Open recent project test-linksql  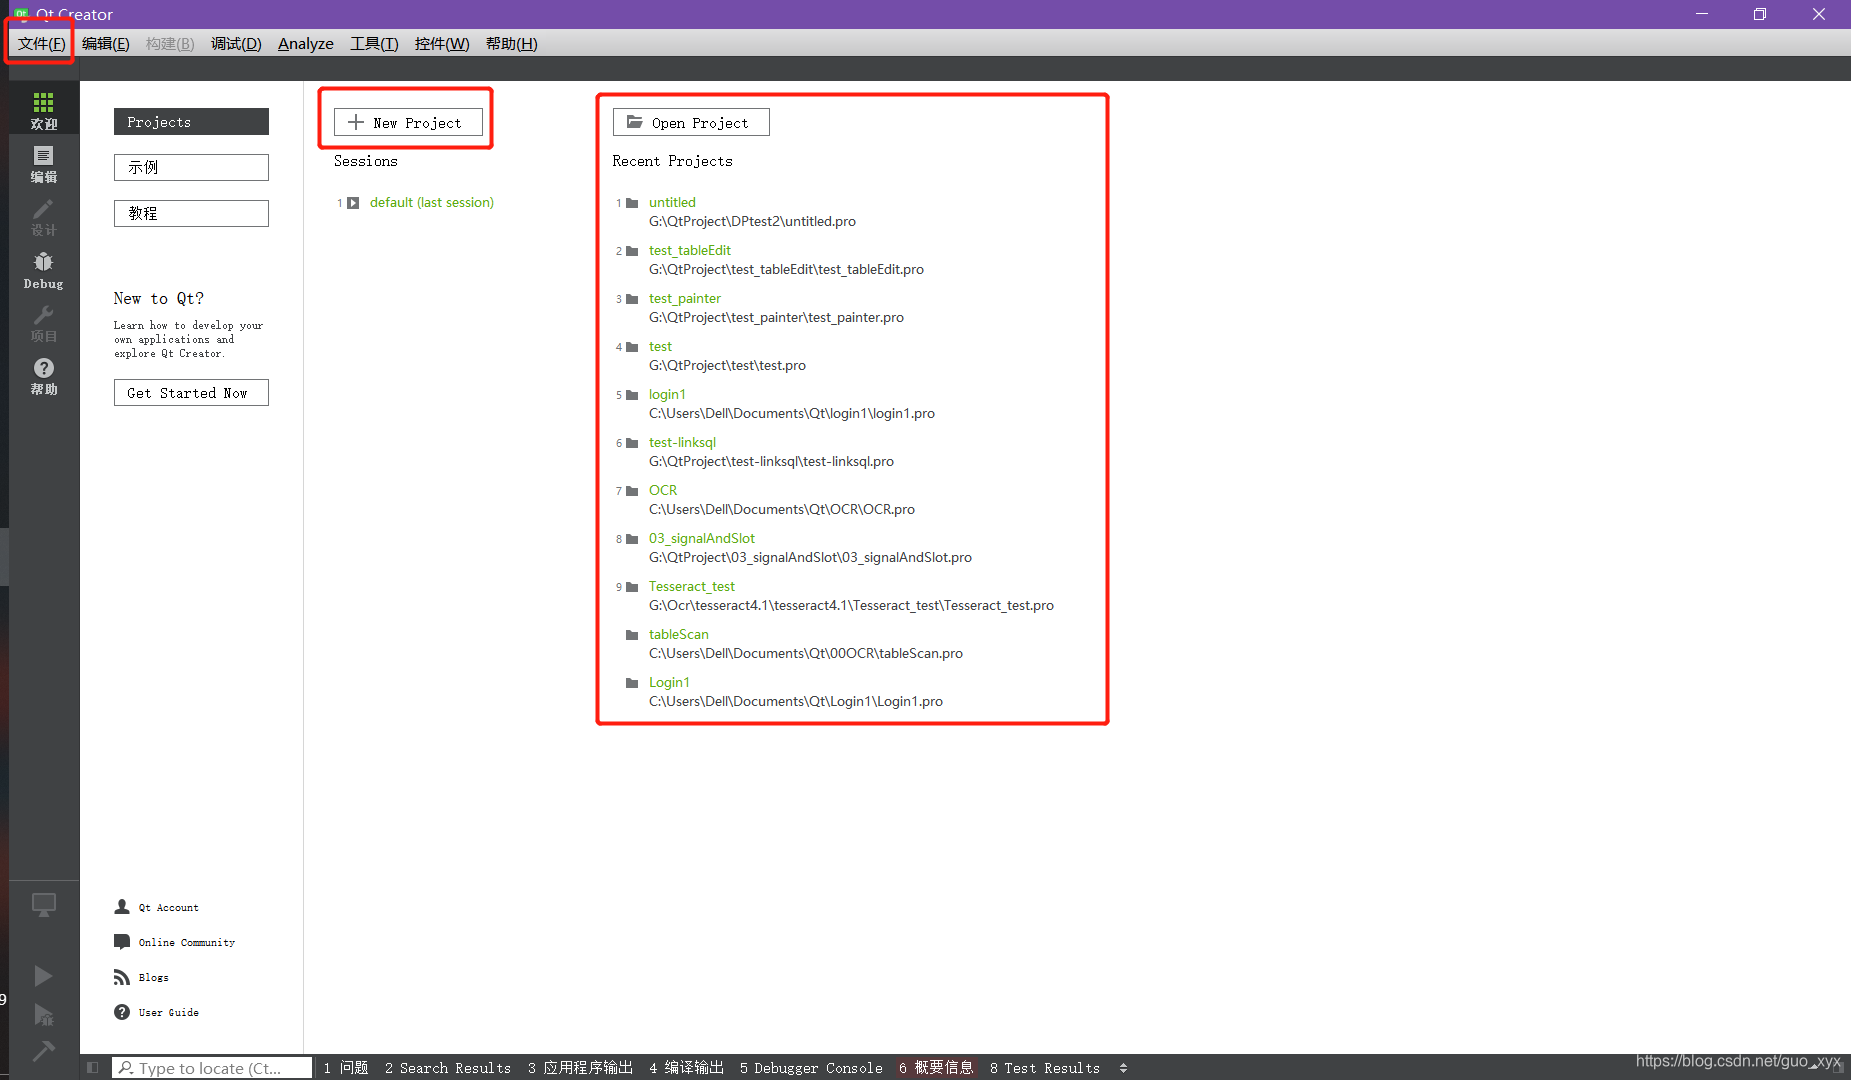point(682,442)
